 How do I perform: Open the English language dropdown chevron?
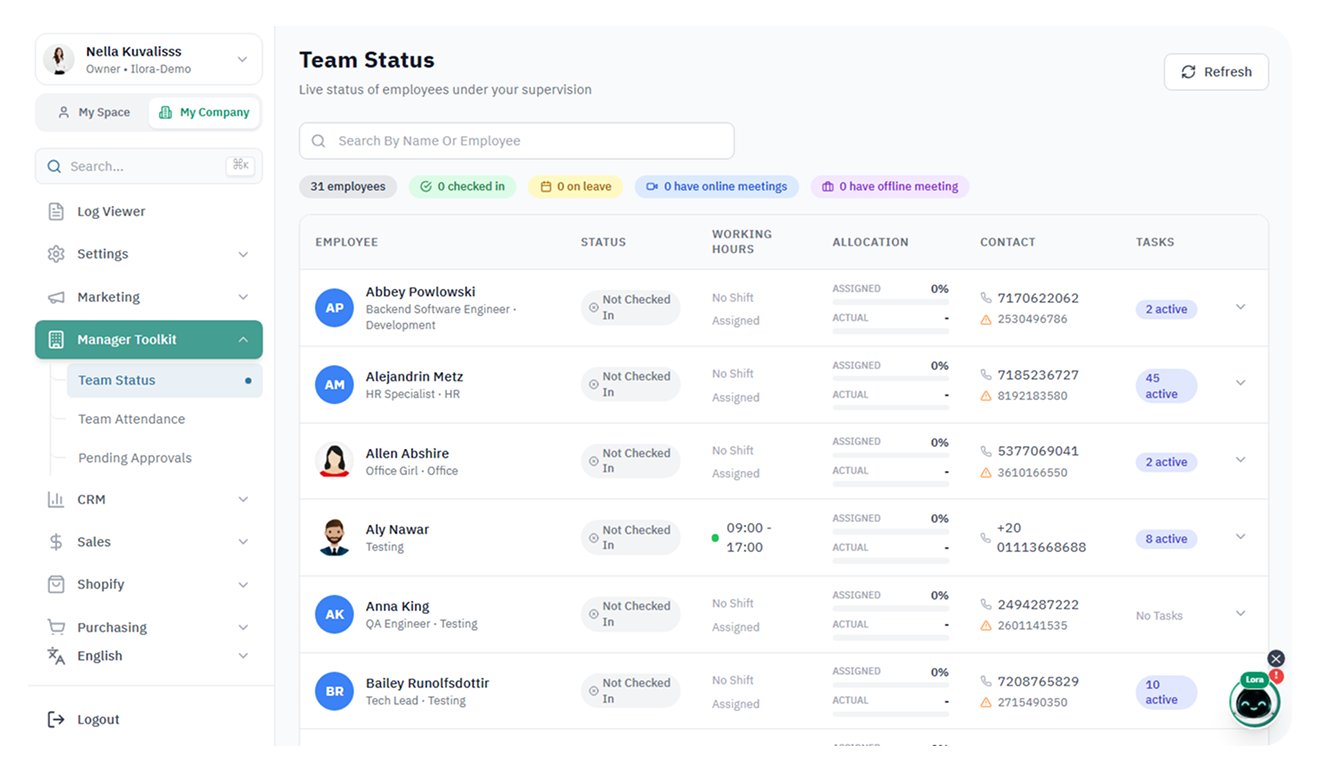(x=243, y=656)
